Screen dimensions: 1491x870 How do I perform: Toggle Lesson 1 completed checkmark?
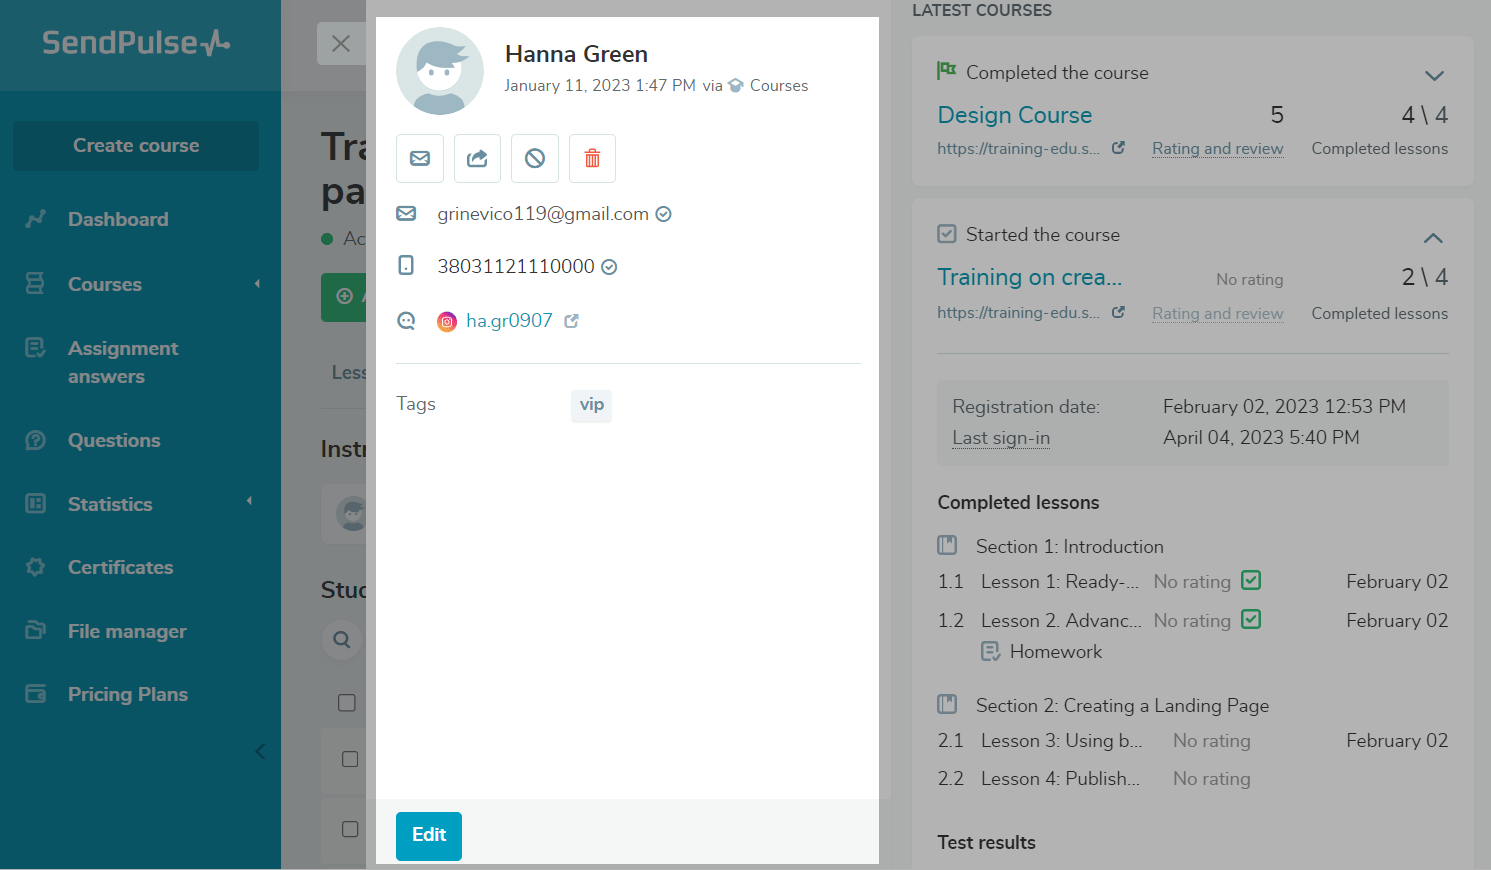(1251, 581)
